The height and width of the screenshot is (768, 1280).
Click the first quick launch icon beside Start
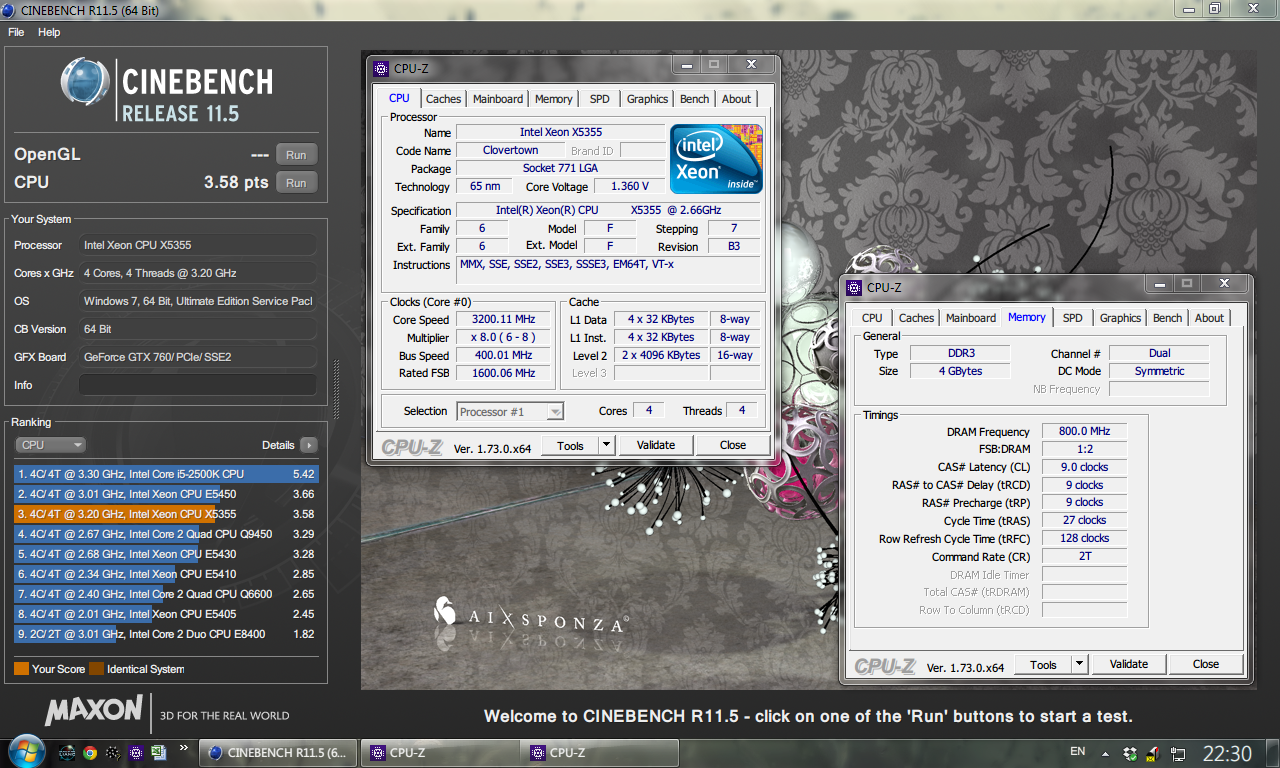(x=67, y=753)
